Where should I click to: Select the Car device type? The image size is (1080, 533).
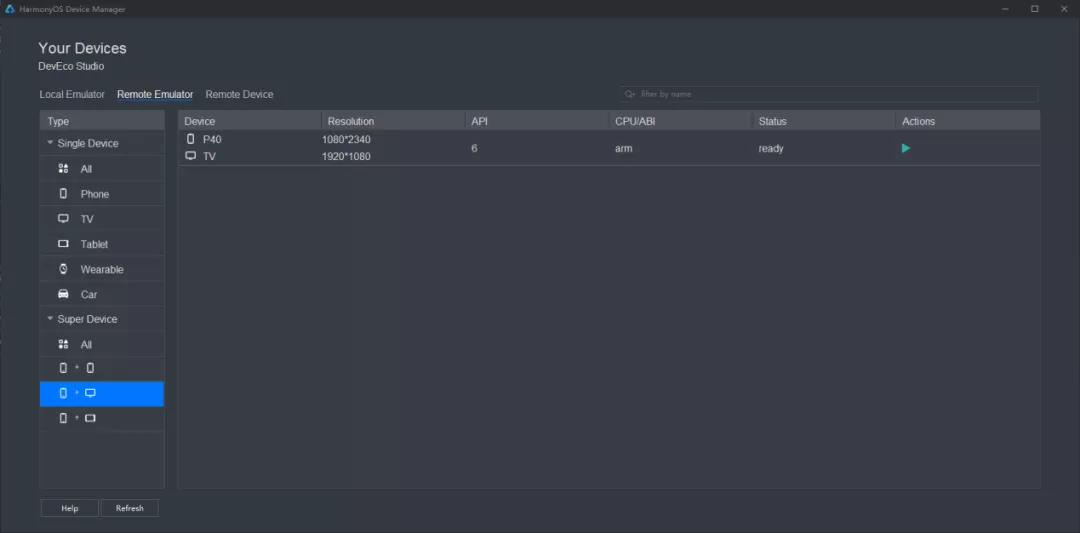pyautogui.click(x=102, y=294)
